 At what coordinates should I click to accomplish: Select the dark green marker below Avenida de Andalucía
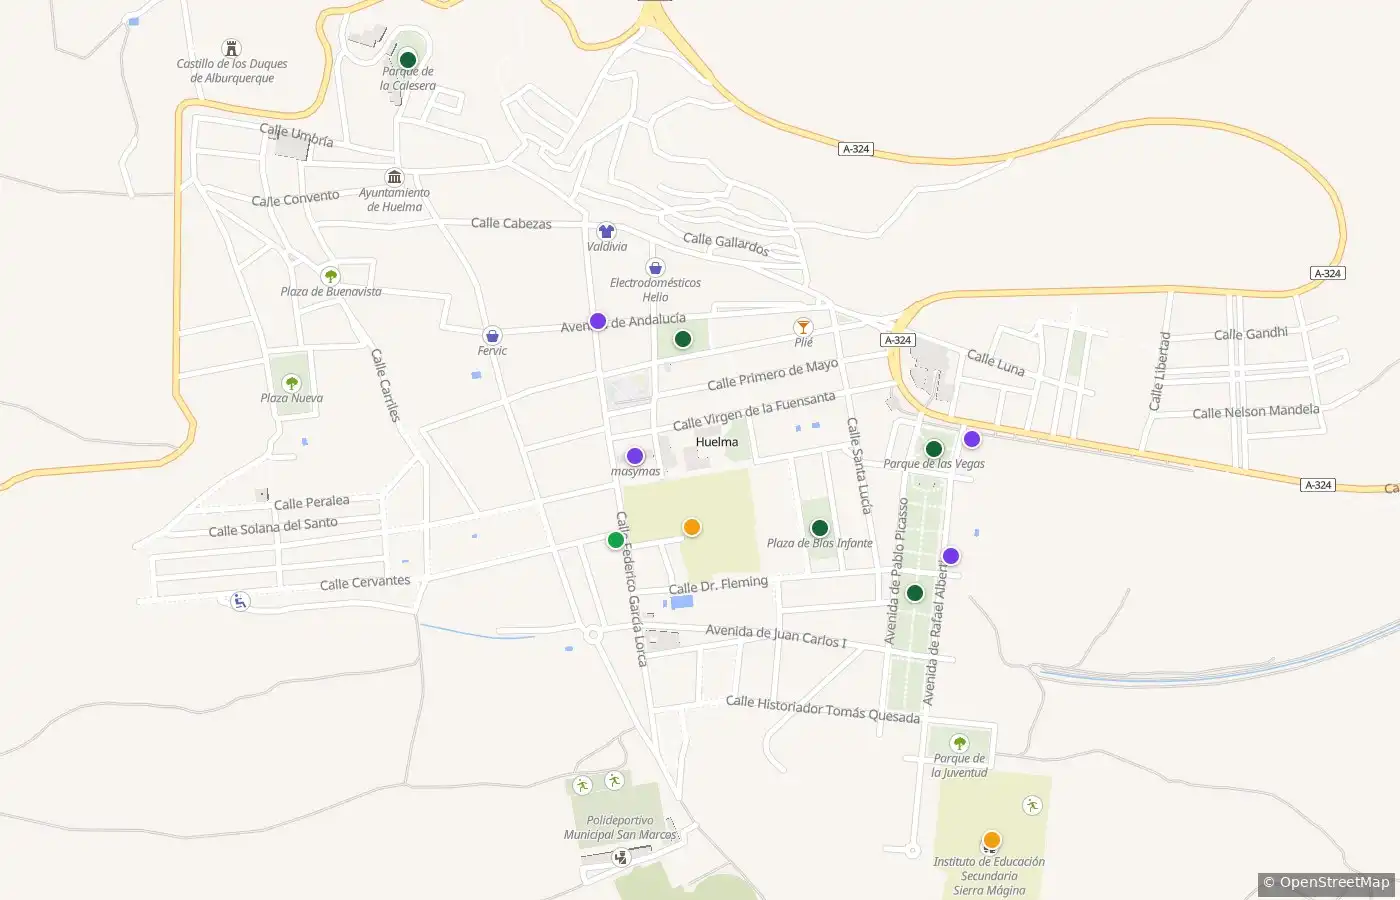point(683,339)
